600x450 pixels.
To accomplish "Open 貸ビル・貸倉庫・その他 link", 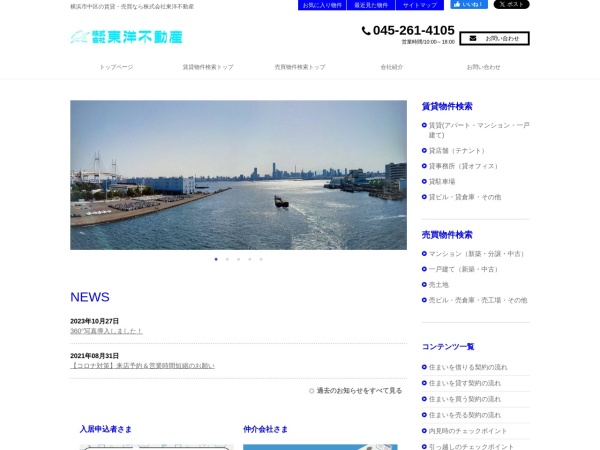I will tap(465, 197).
